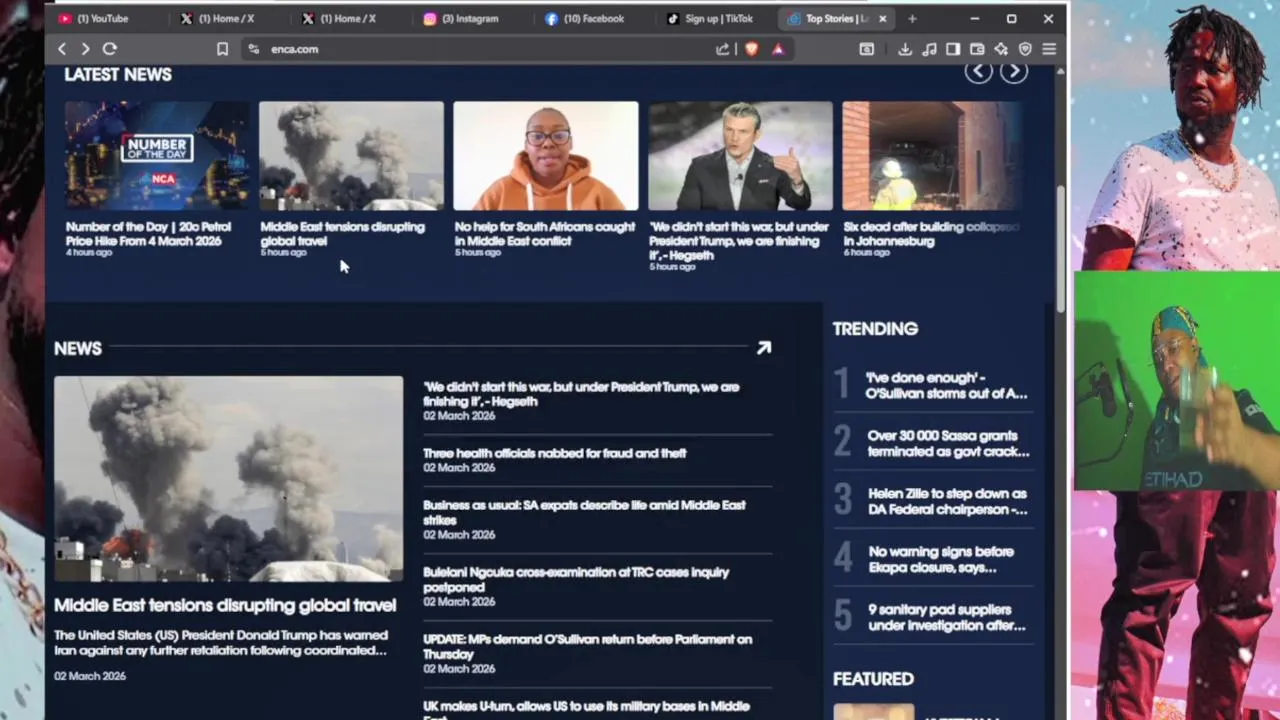Open the VPN shield icon
Image resolution: width=1280 pixels, height=720 pixels.
click(1025, 49)
